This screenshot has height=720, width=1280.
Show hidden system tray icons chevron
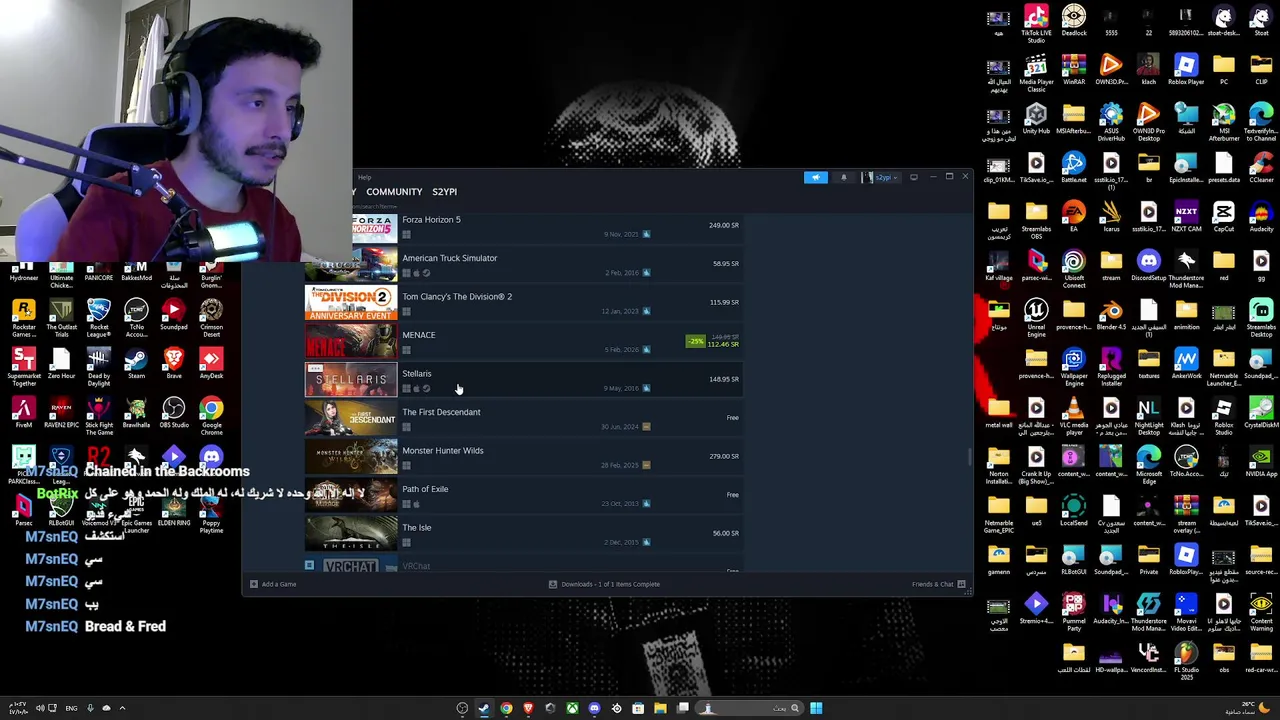122,708
